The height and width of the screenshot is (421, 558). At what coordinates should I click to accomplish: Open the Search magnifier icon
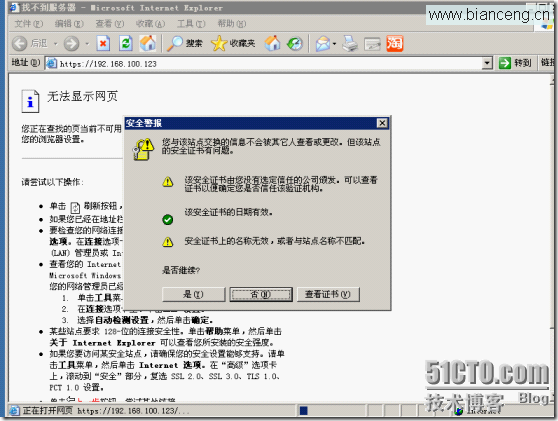(175, 43)
